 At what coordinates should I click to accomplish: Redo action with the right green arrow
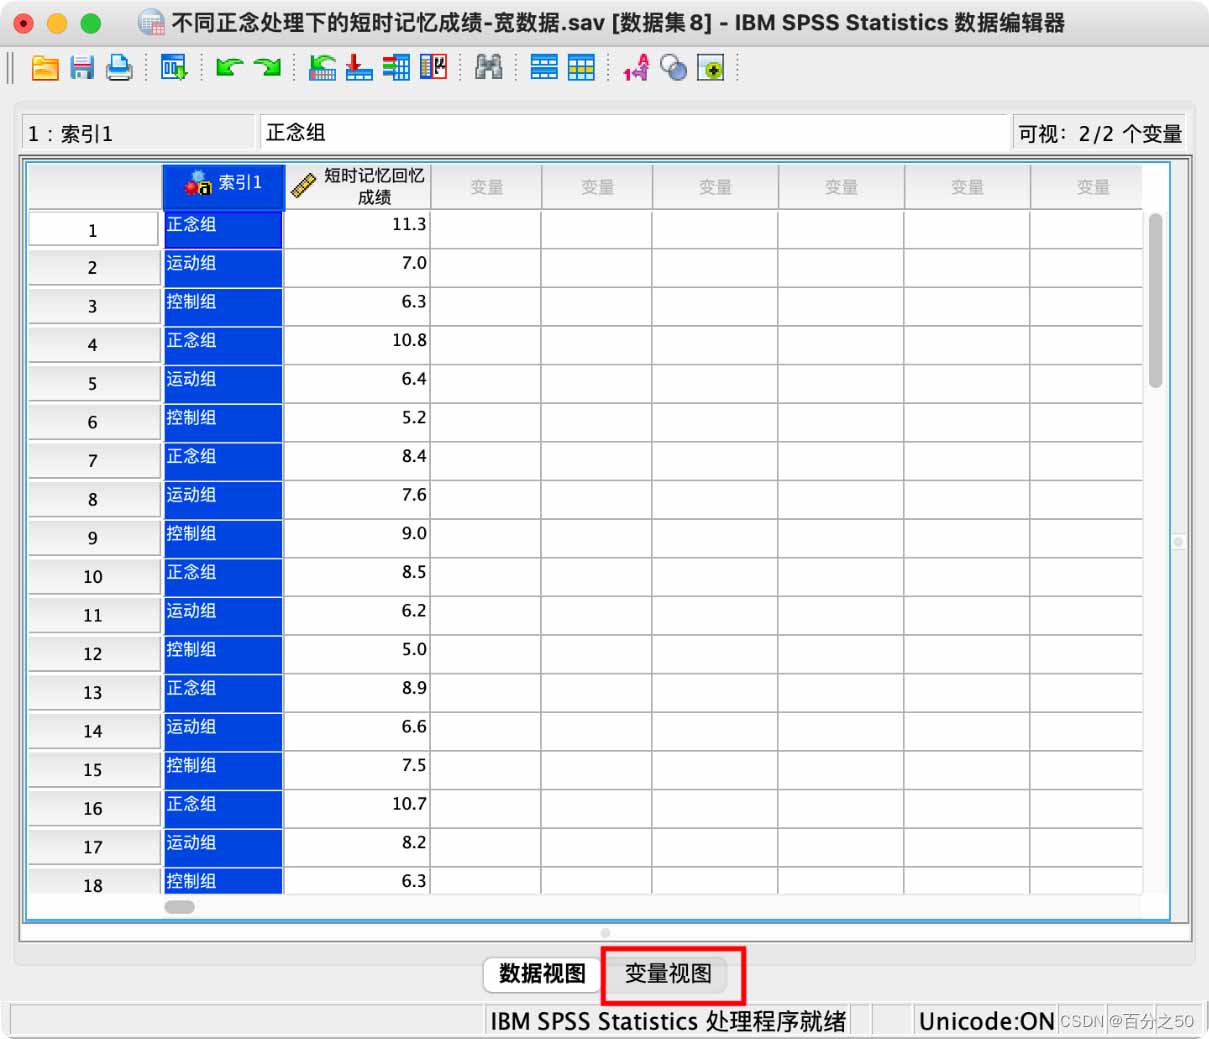point(267,68)
